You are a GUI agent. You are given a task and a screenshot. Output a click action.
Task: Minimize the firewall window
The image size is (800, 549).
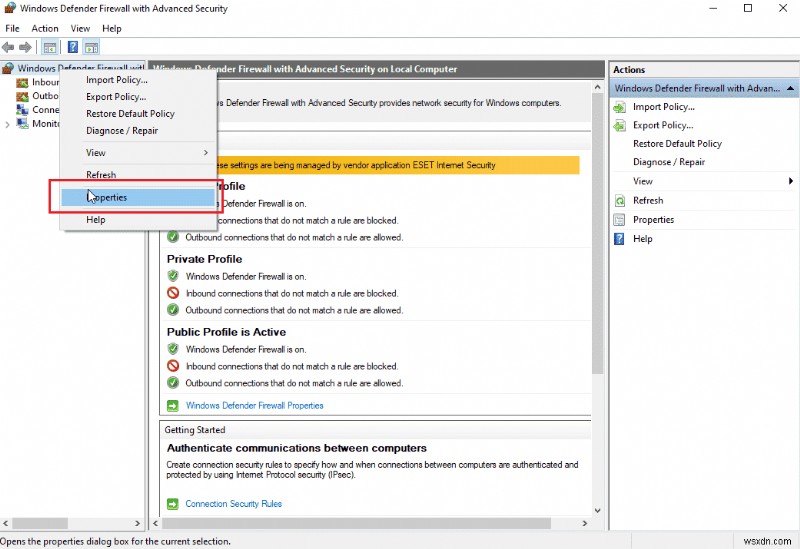[x=713, y=8]
